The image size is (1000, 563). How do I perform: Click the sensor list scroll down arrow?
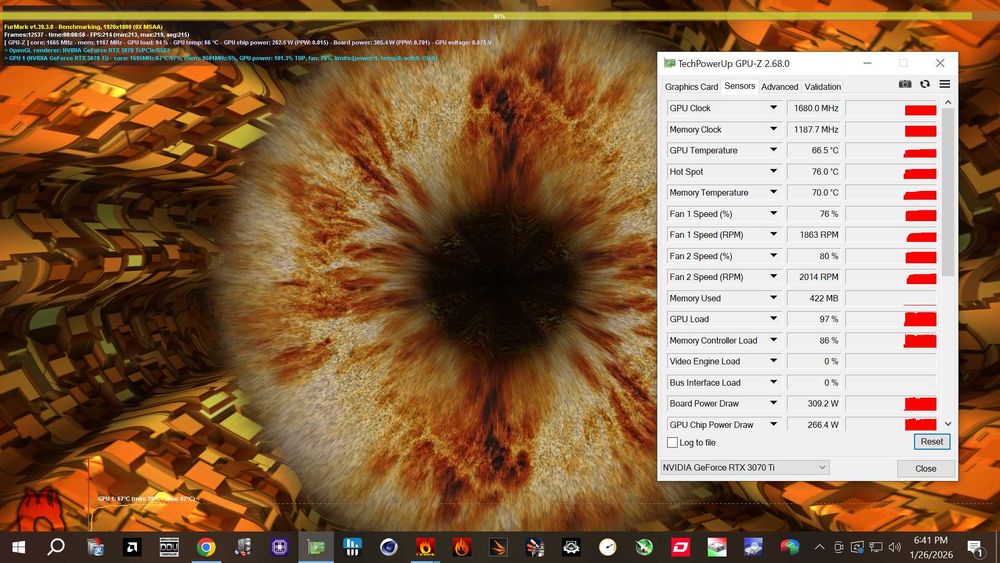coord(948,424)
